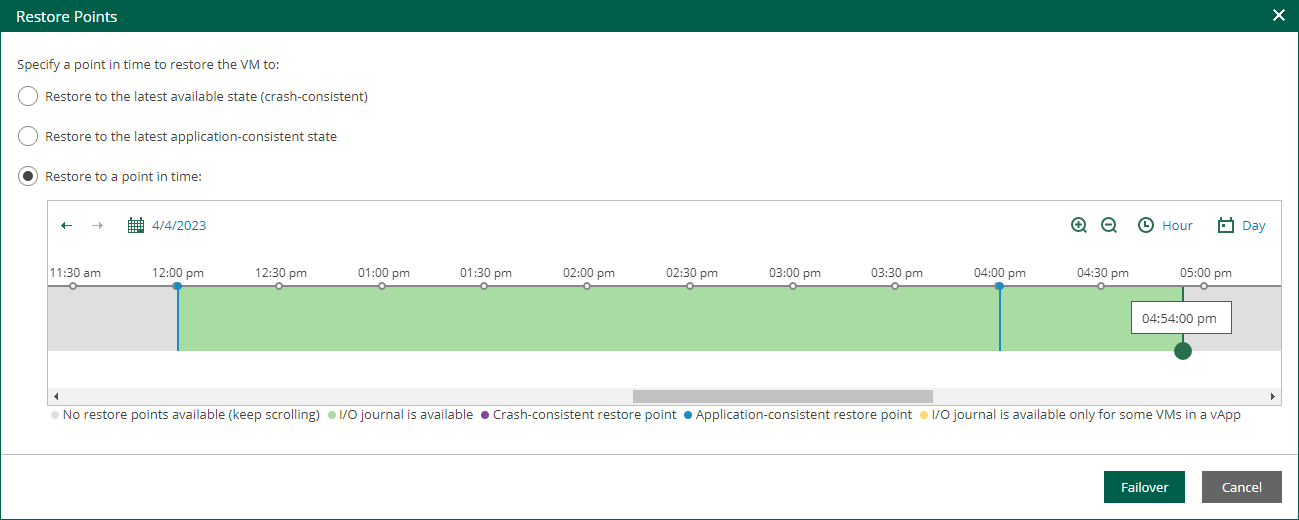This screenshot has height=520, width=1299.
Task: Click the horizontal scrollbar thumb
Action: [x=782, y=396]
